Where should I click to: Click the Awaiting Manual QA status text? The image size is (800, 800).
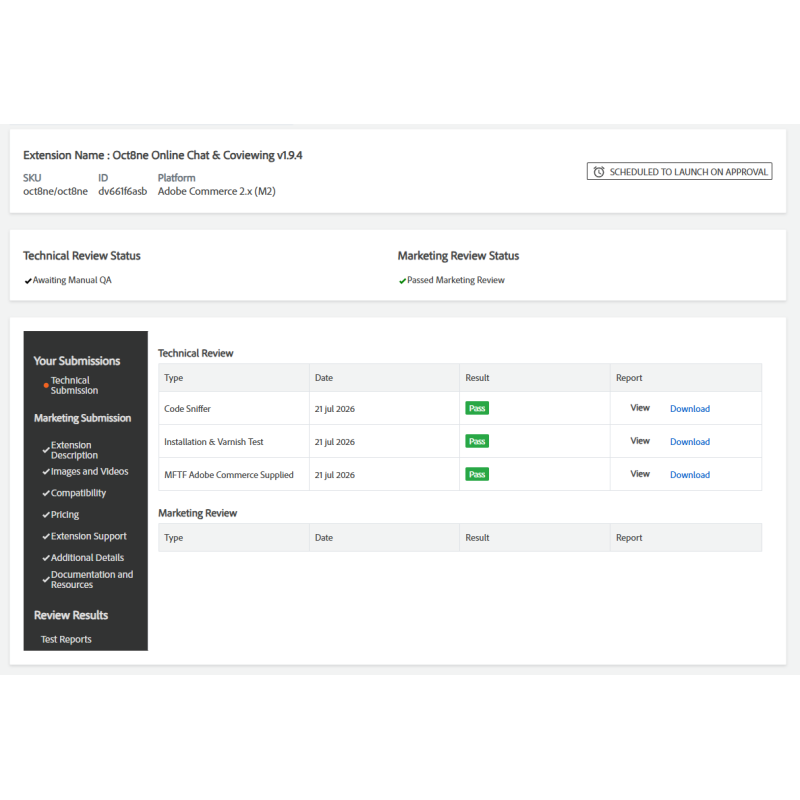coord(72,280)
